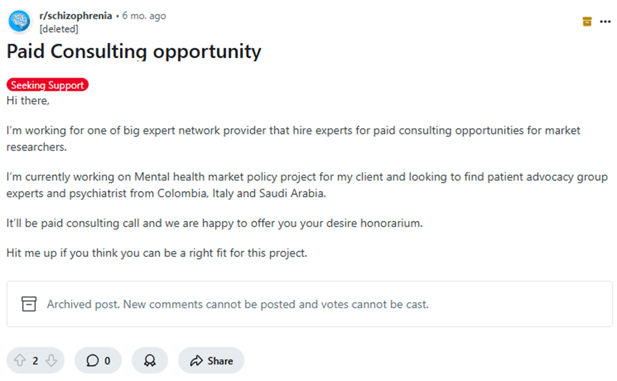Click the Paid Consulting opportunity title

[x=134, y=52]
